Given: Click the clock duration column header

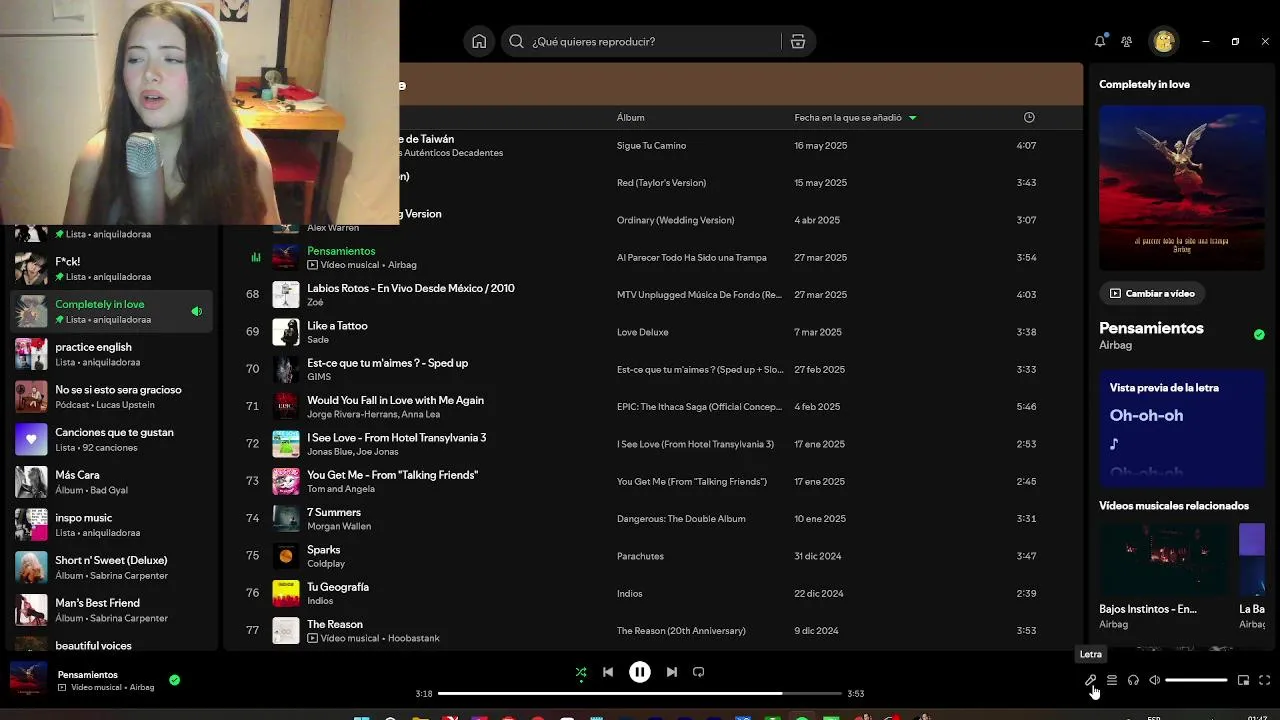Looking at the screenshot, I should click(x=1029, y=117).
